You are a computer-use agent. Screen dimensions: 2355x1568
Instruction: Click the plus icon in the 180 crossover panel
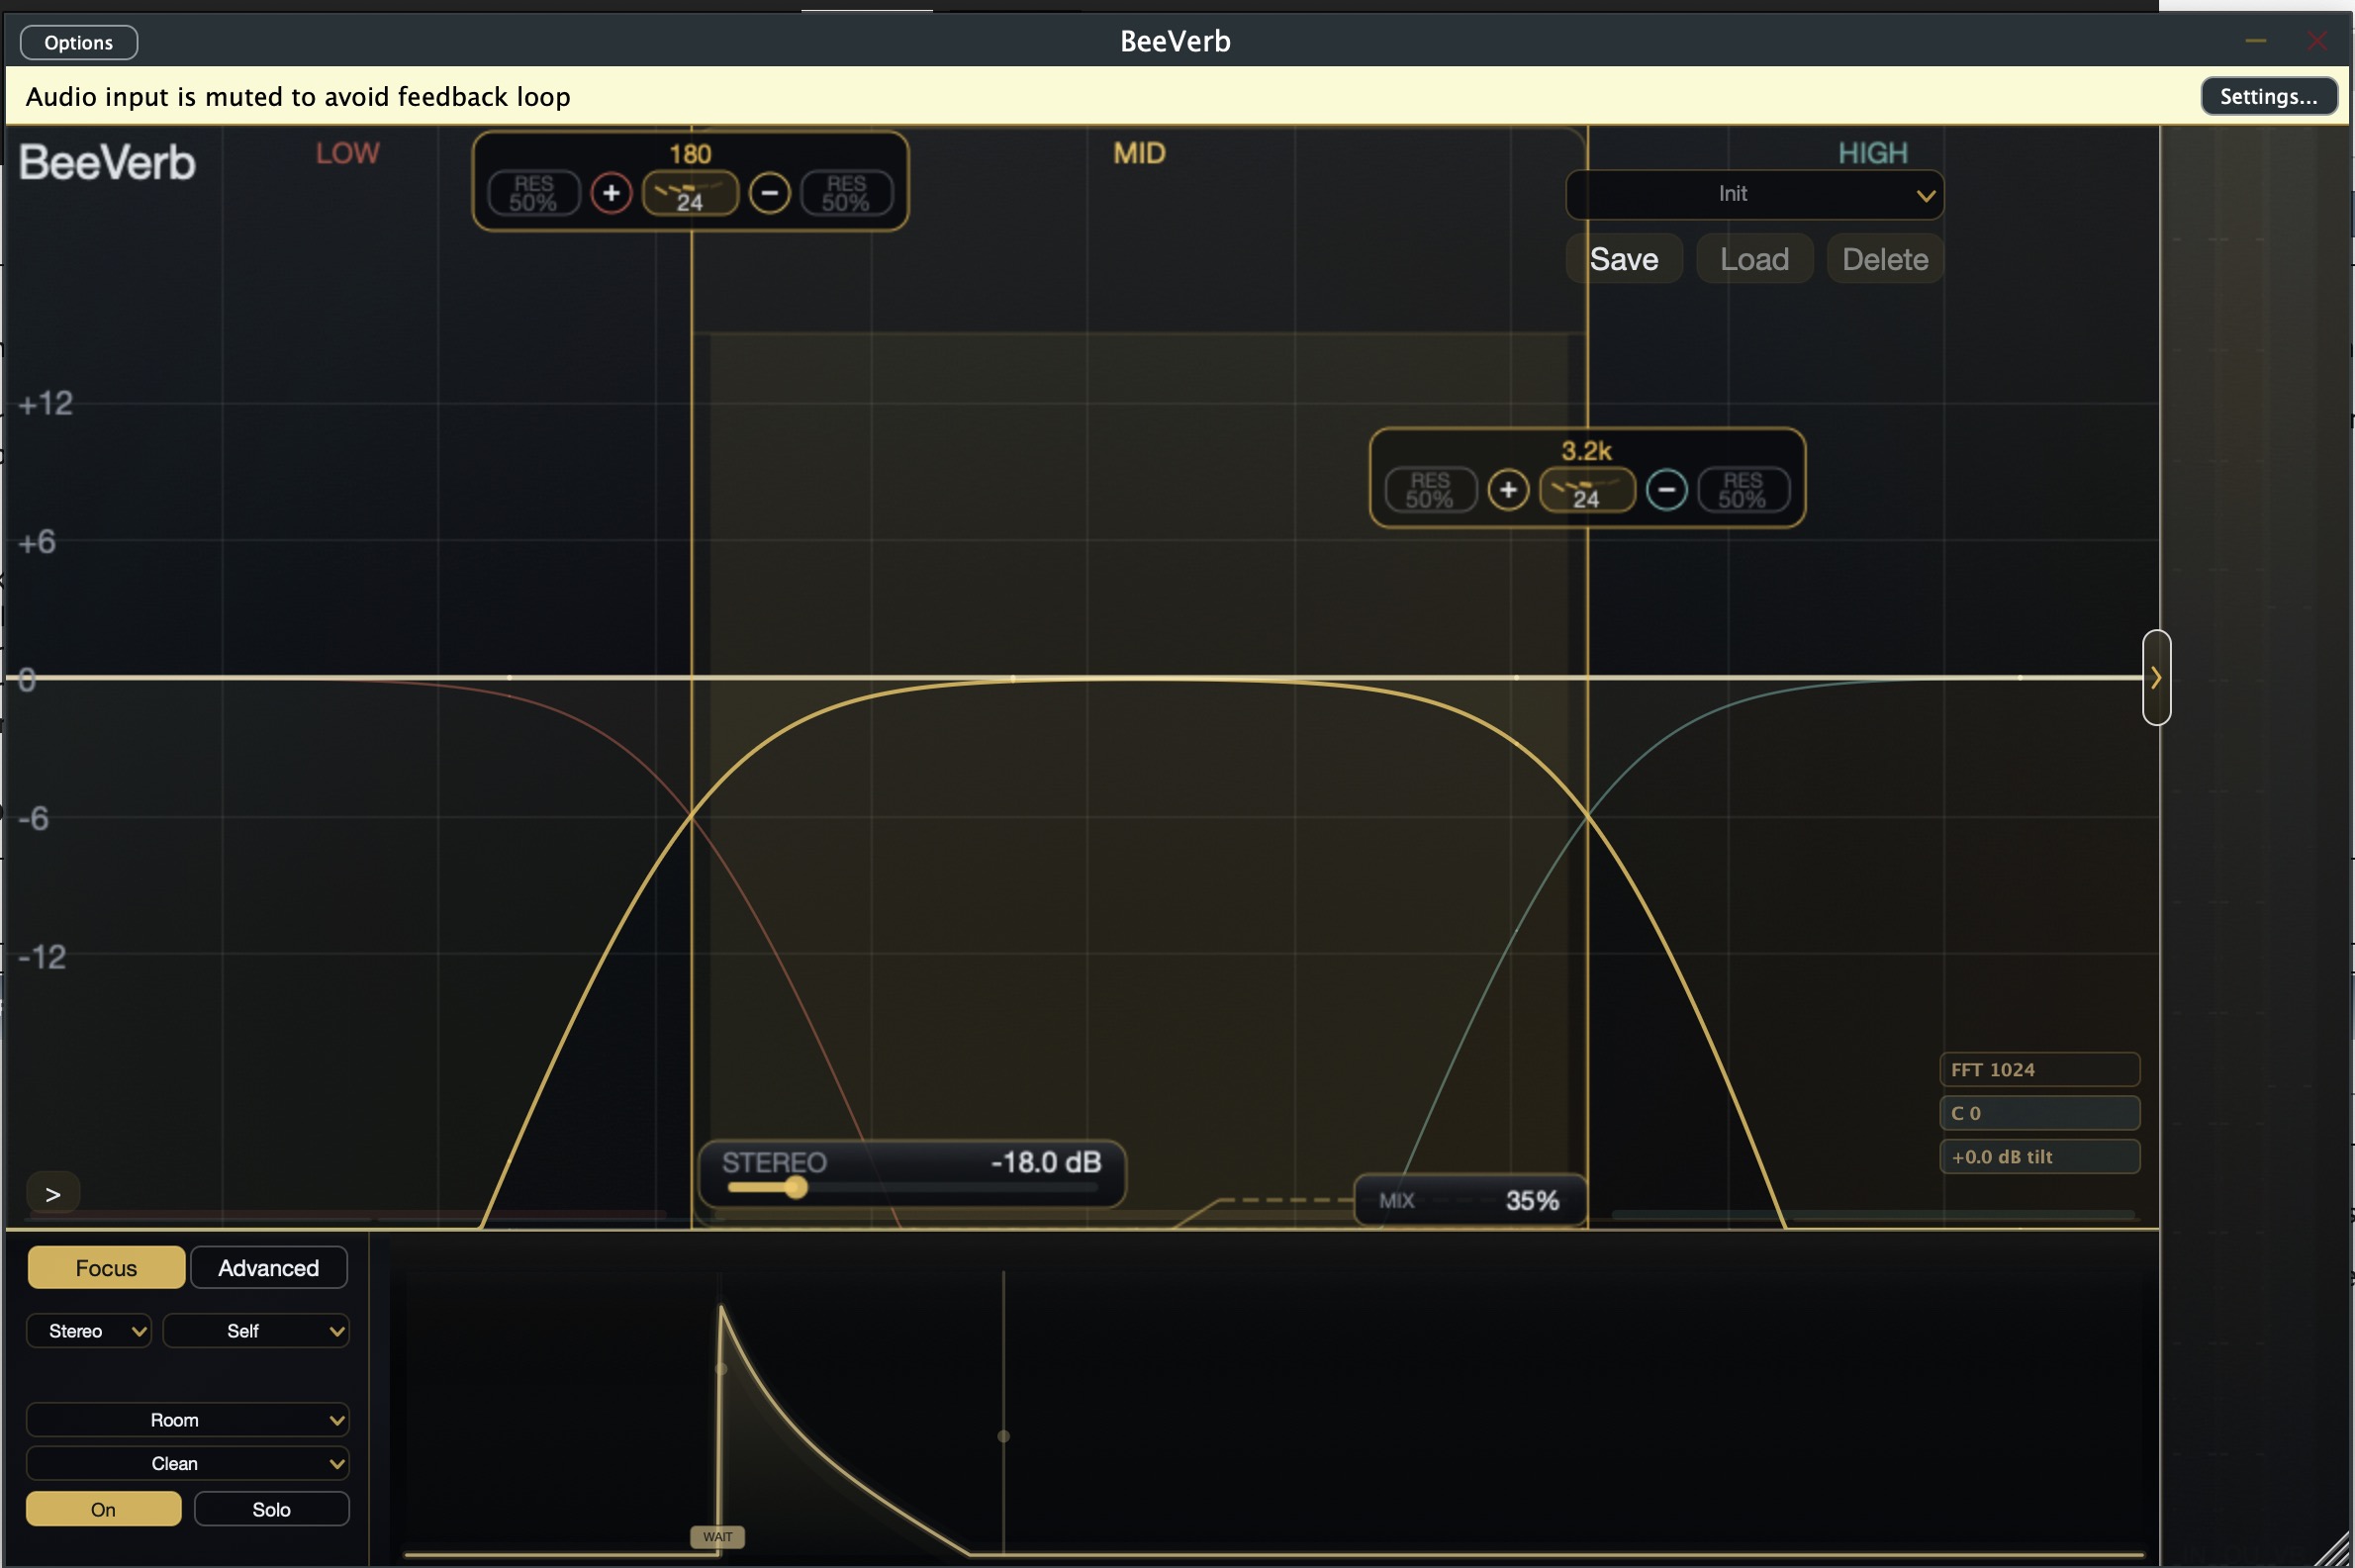611,193
